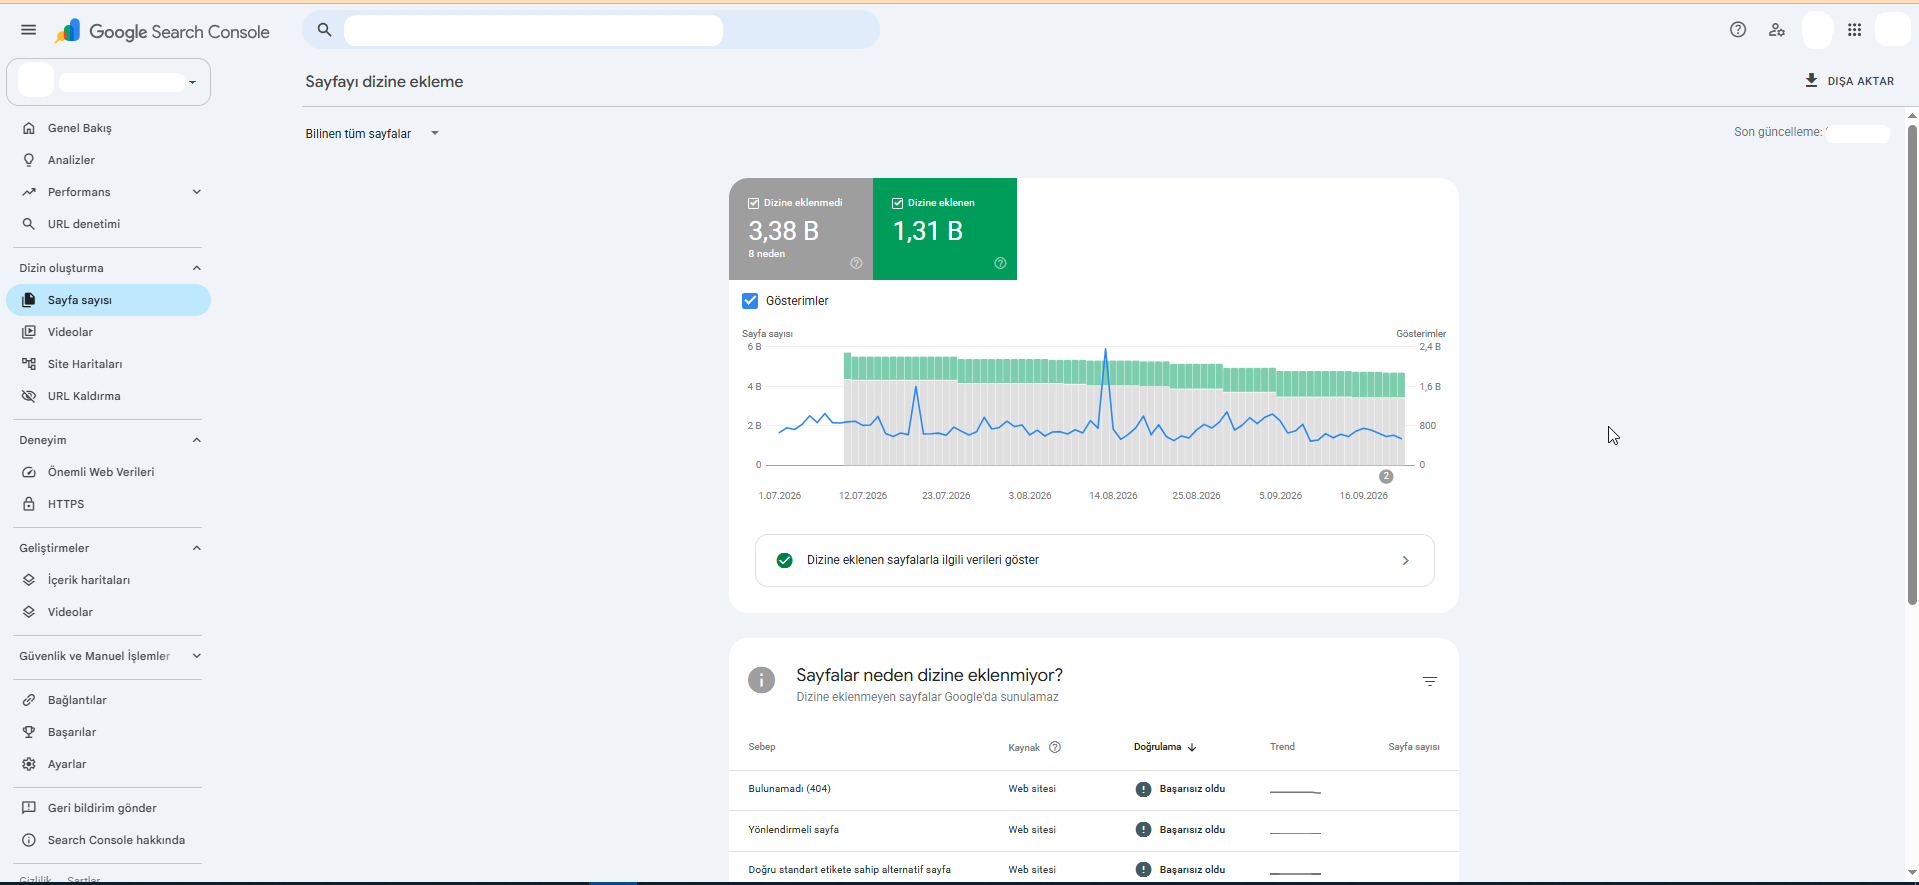Image resolution: width=1919 pixels, height=885 pixels.
Task: Open the Google apps grid
Action: (x=1854, y=30)
